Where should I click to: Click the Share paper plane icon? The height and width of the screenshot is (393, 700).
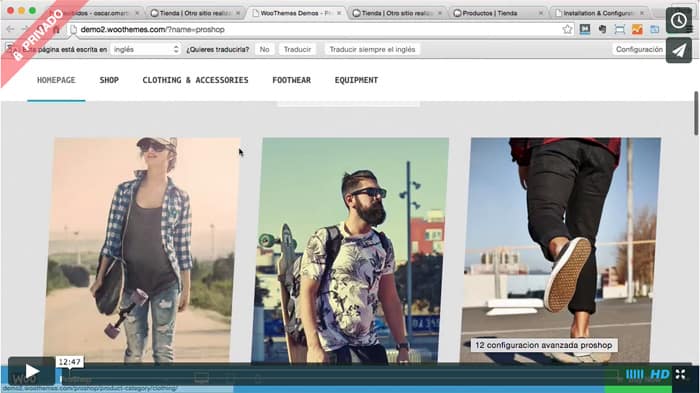(x=679, y=50)
